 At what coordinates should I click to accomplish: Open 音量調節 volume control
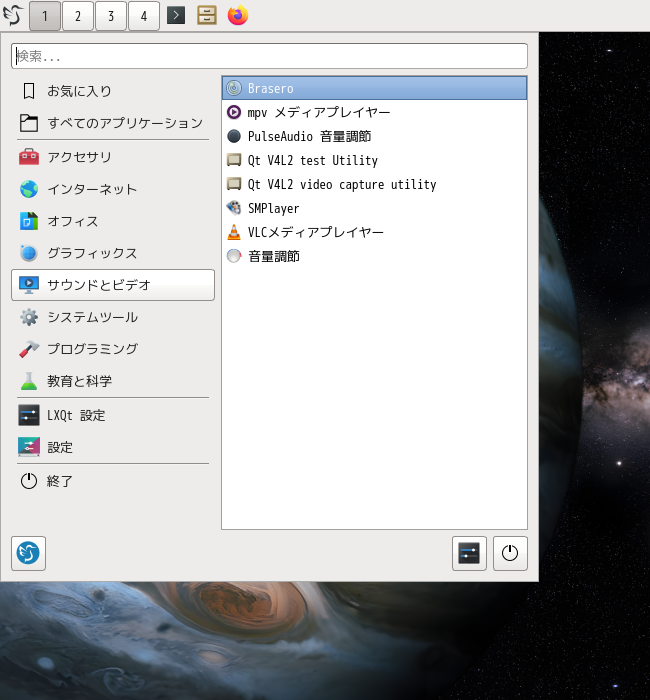coord(273,256)
